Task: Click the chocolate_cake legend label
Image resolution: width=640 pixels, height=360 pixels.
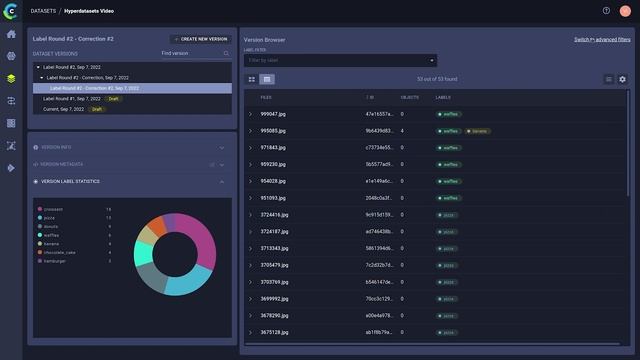Action: click(60, 253)
